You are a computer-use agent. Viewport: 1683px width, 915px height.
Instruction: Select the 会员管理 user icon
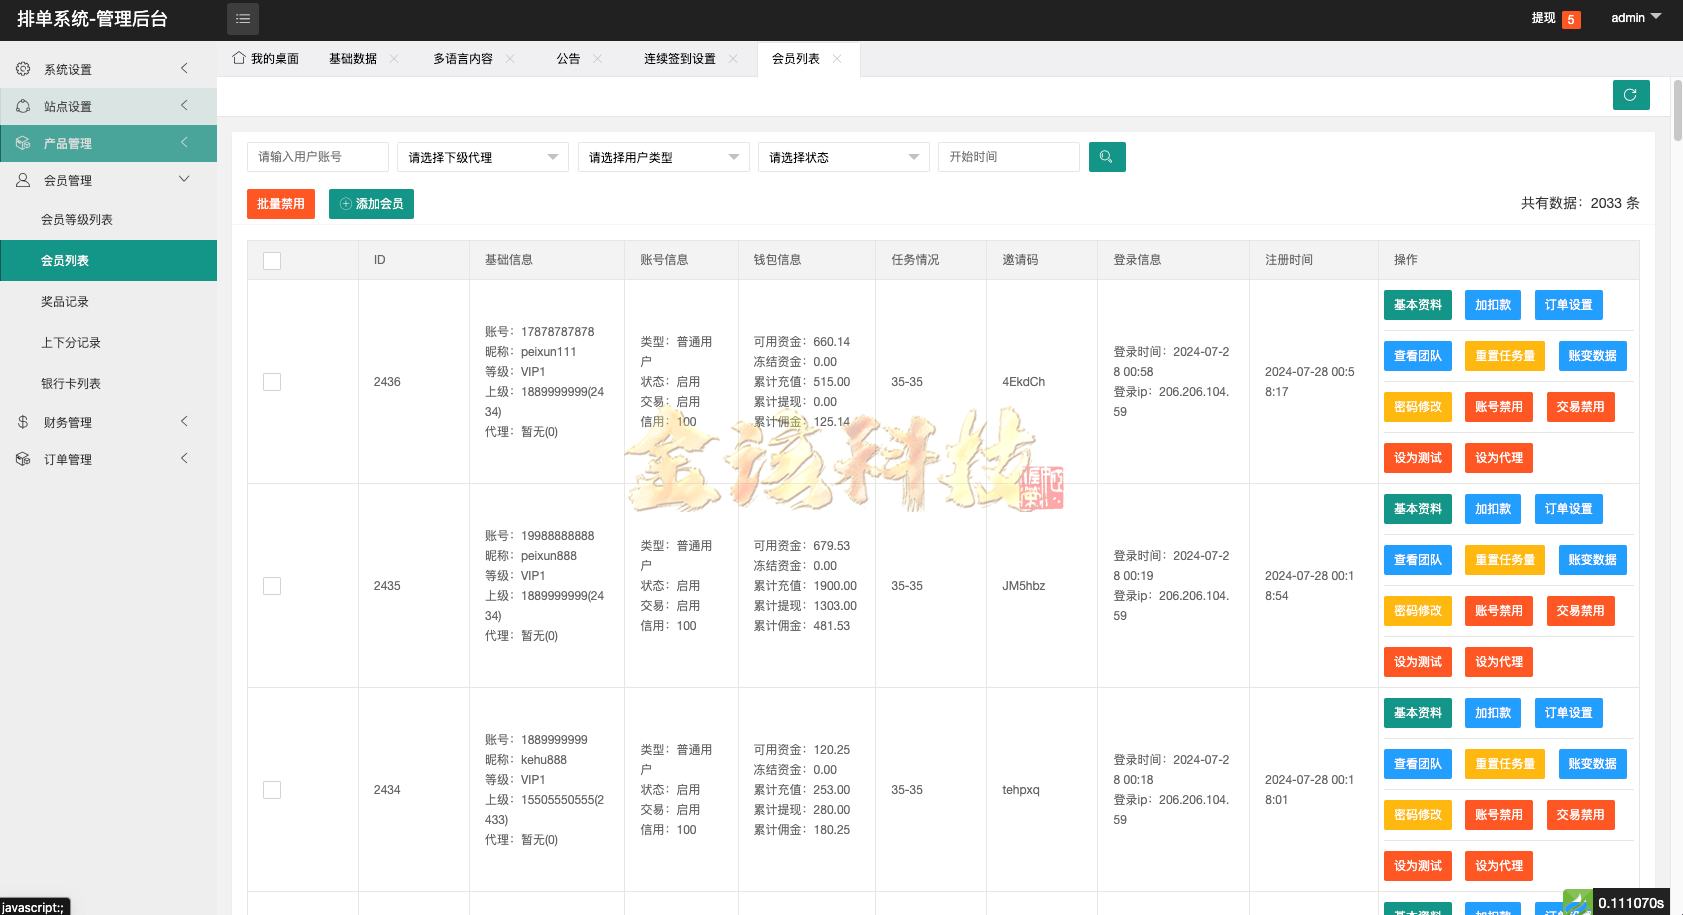point(23,179)
